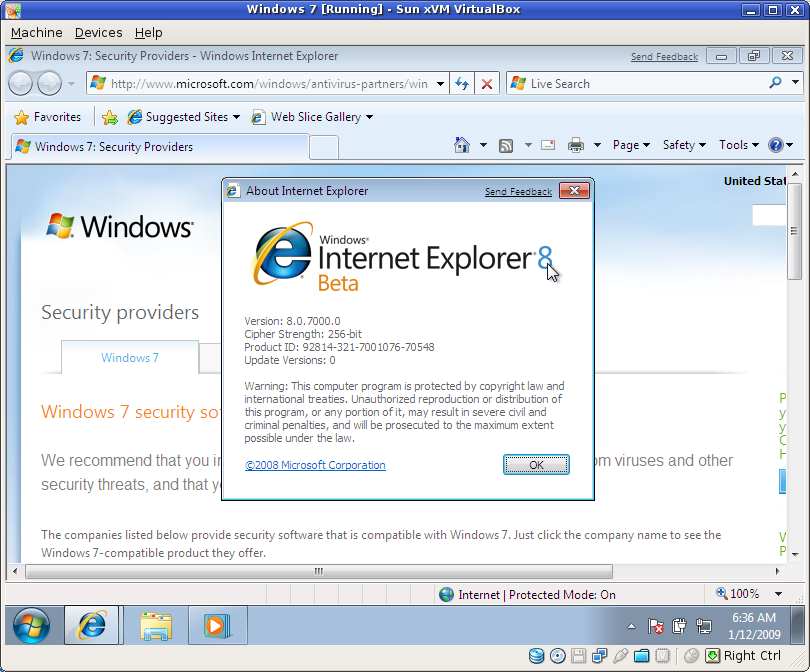Open Internet Explorer Help via the question mark icon
This screenshot has width=810, height=672.
coord(779,144)
